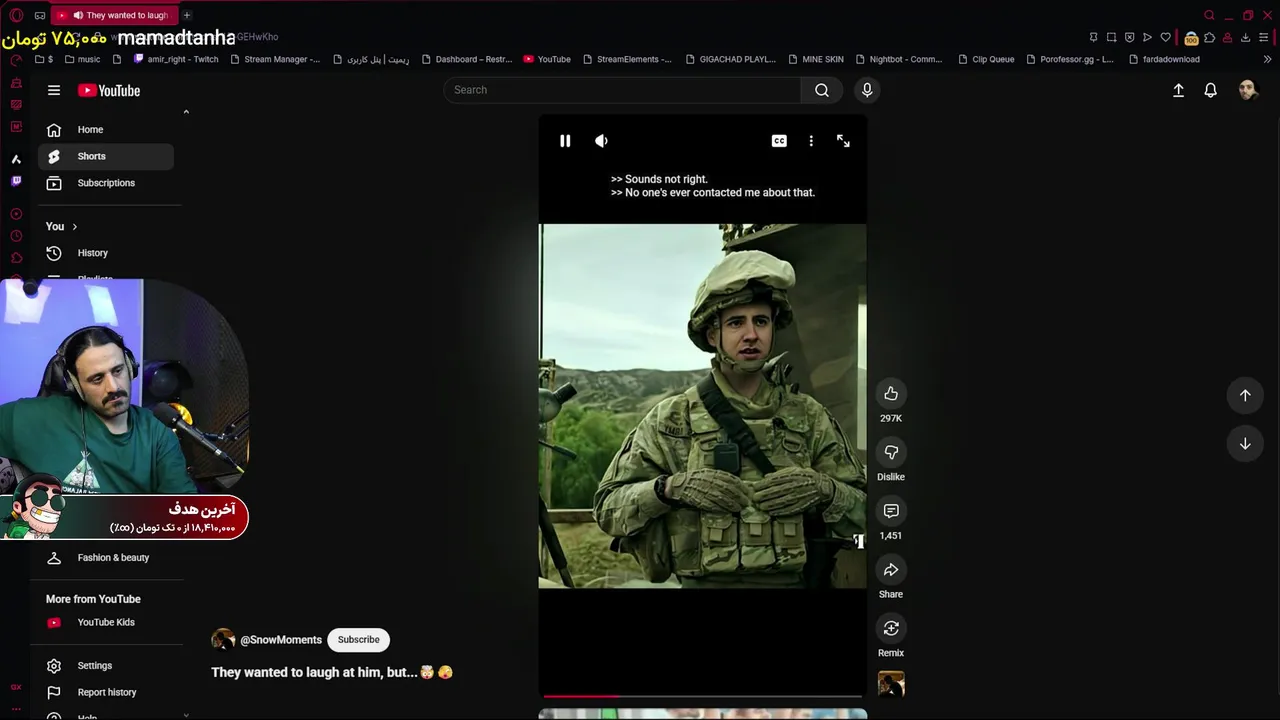Toggle closed captions on the Short
Screen dimensions: 1280x720
point(779,141)
